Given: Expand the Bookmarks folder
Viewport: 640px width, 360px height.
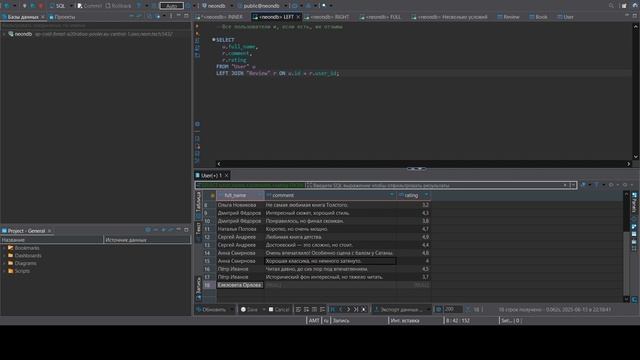Looking at the screenshot, I should [4, 248].
